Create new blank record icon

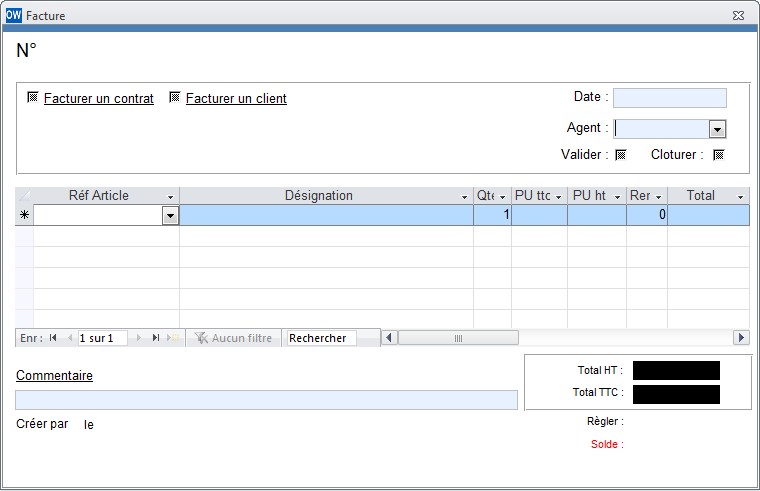[x=173, y=338]
